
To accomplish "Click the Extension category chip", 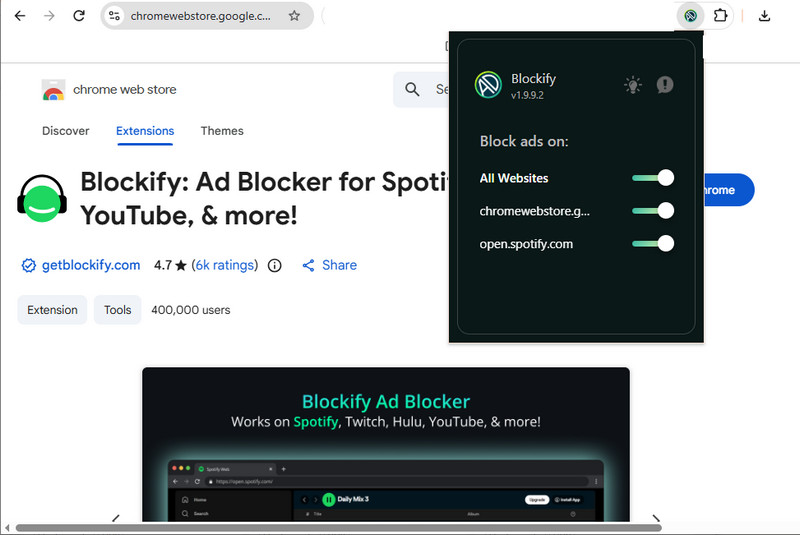I will coord(52,310).
